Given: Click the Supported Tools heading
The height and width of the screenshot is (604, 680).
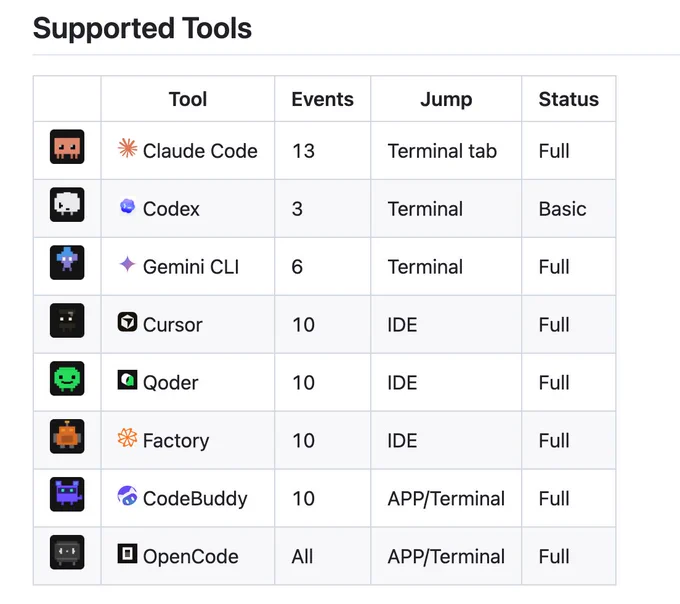Looking at the screenshot, I should 142,29.
